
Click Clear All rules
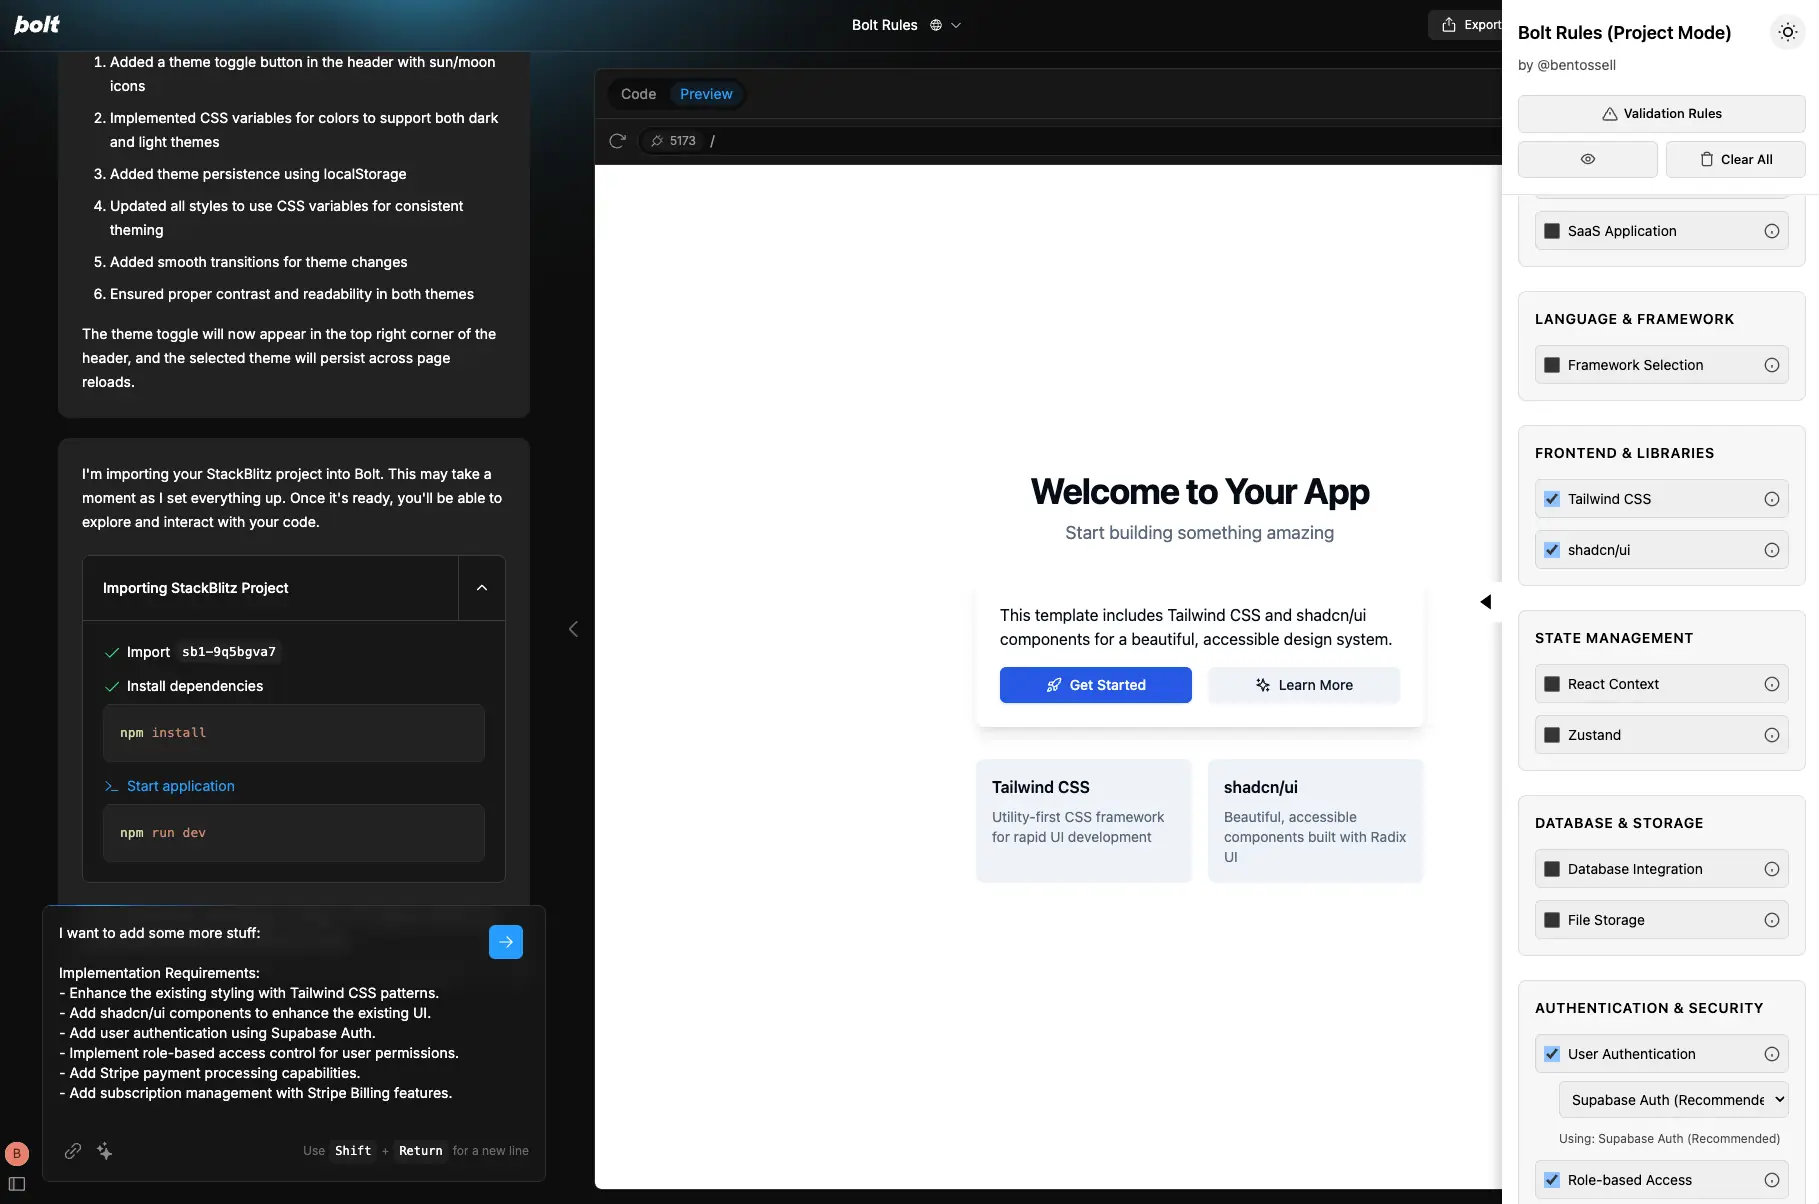point(1736,159)
